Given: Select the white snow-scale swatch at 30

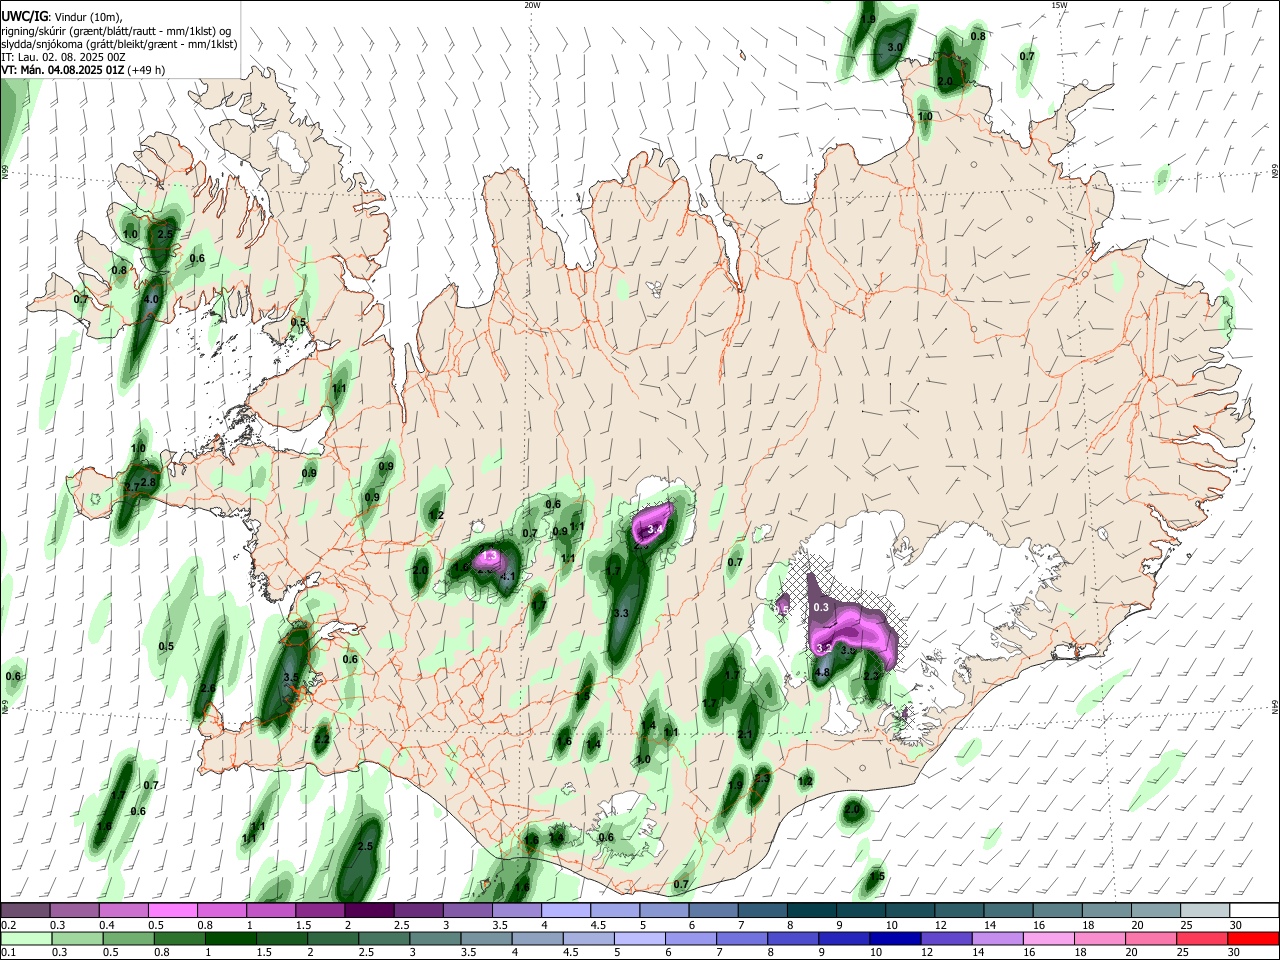Looking at the screenshot, I should (x=1252, y=911).
